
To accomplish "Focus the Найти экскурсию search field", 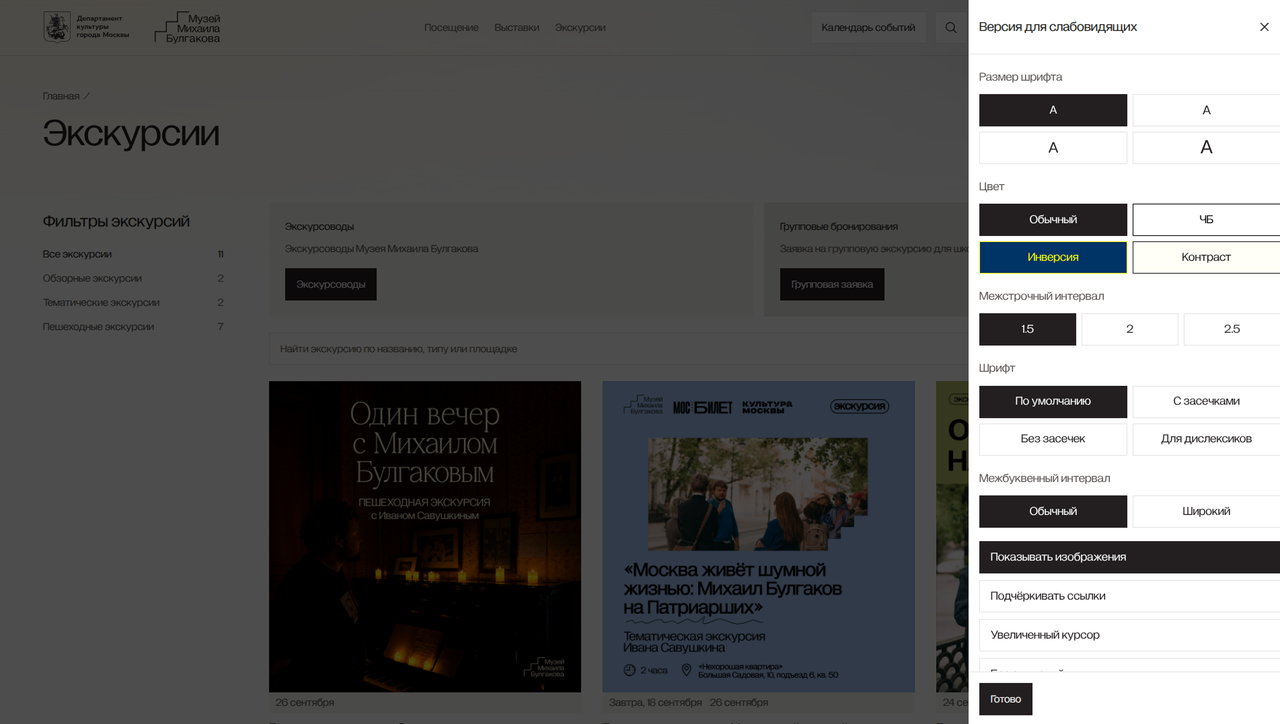I will (x=618, y=349).
